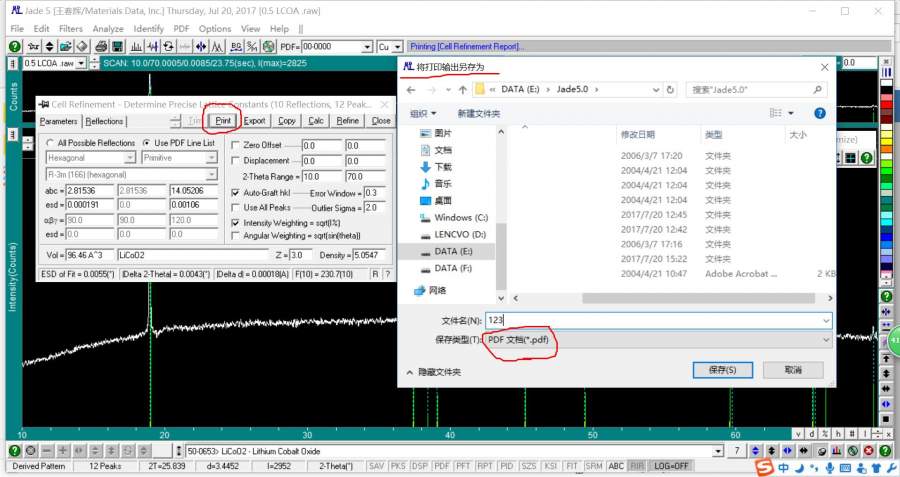The image size is (900, 477).
Task: Open the R-3m (166) space group dropdown
Action: pos(212,174)
